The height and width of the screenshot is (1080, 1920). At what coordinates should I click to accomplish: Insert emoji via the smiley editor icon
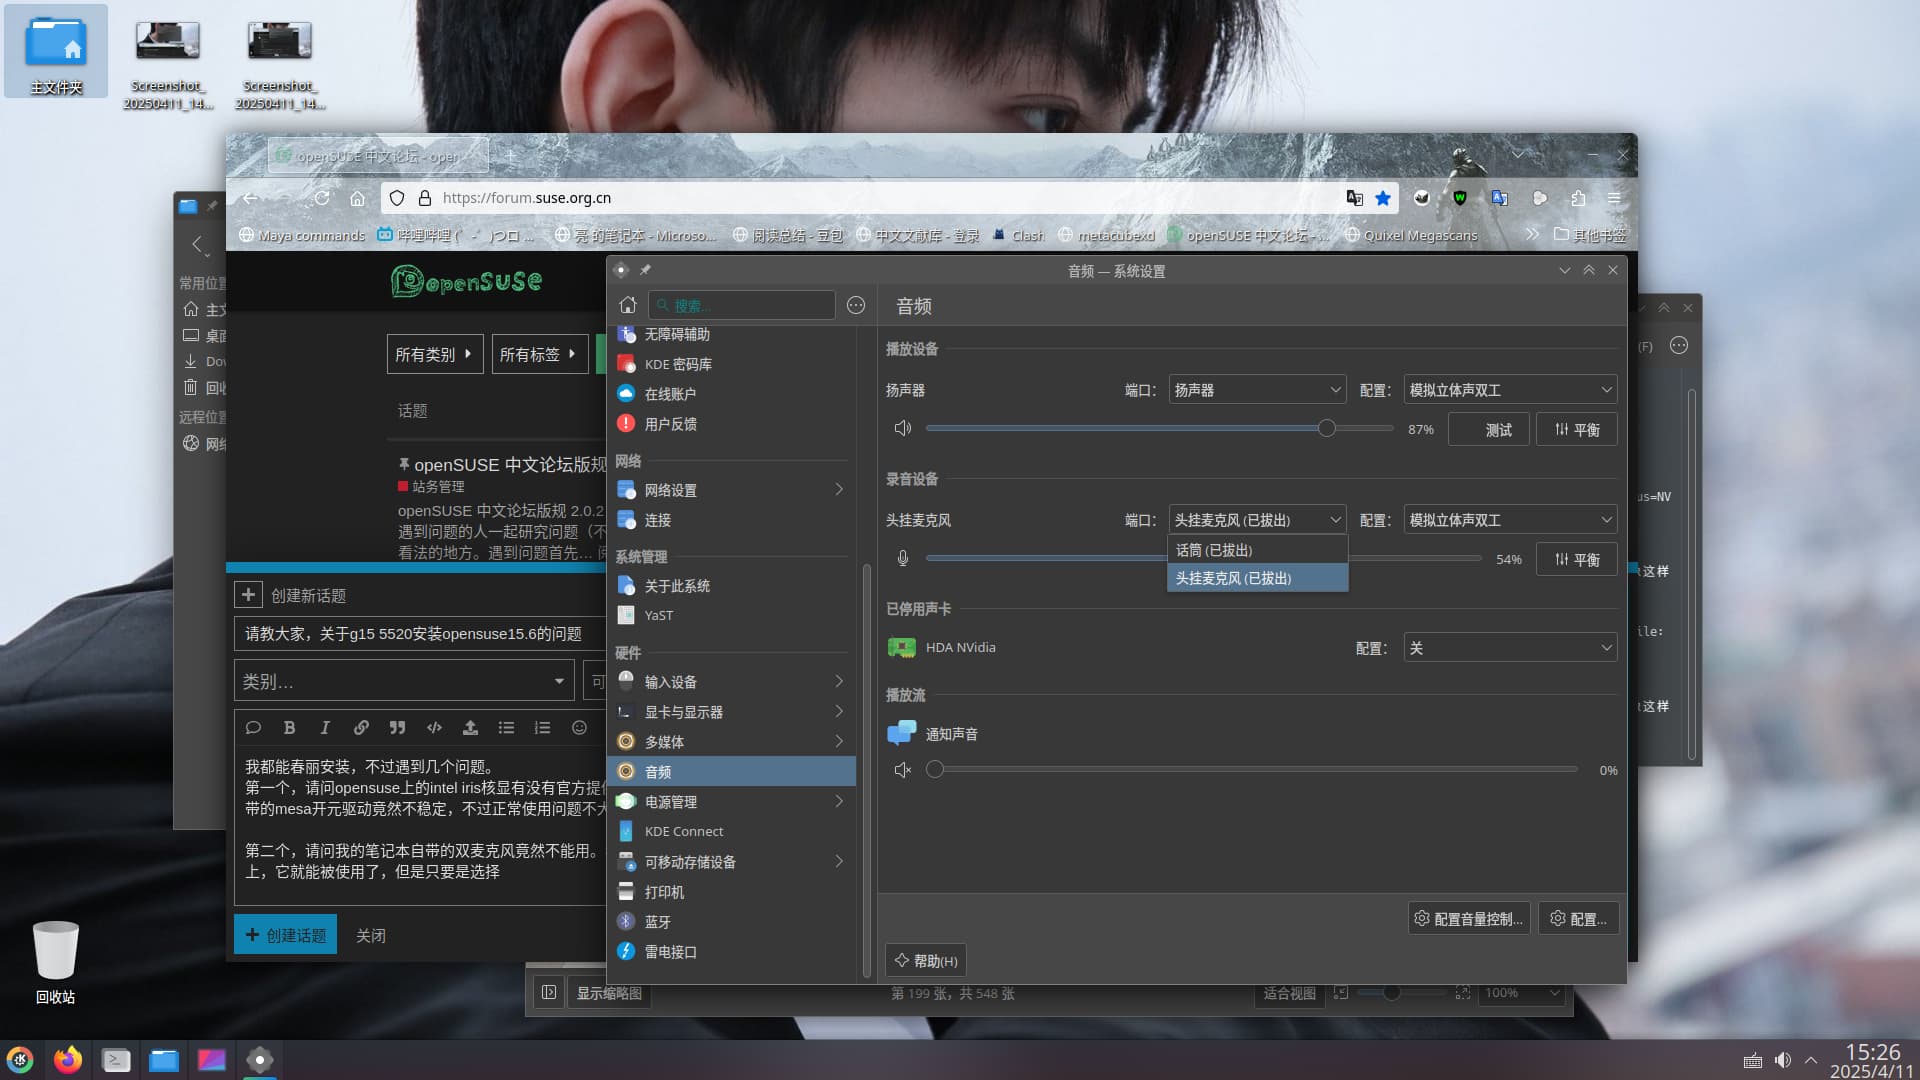579,728
